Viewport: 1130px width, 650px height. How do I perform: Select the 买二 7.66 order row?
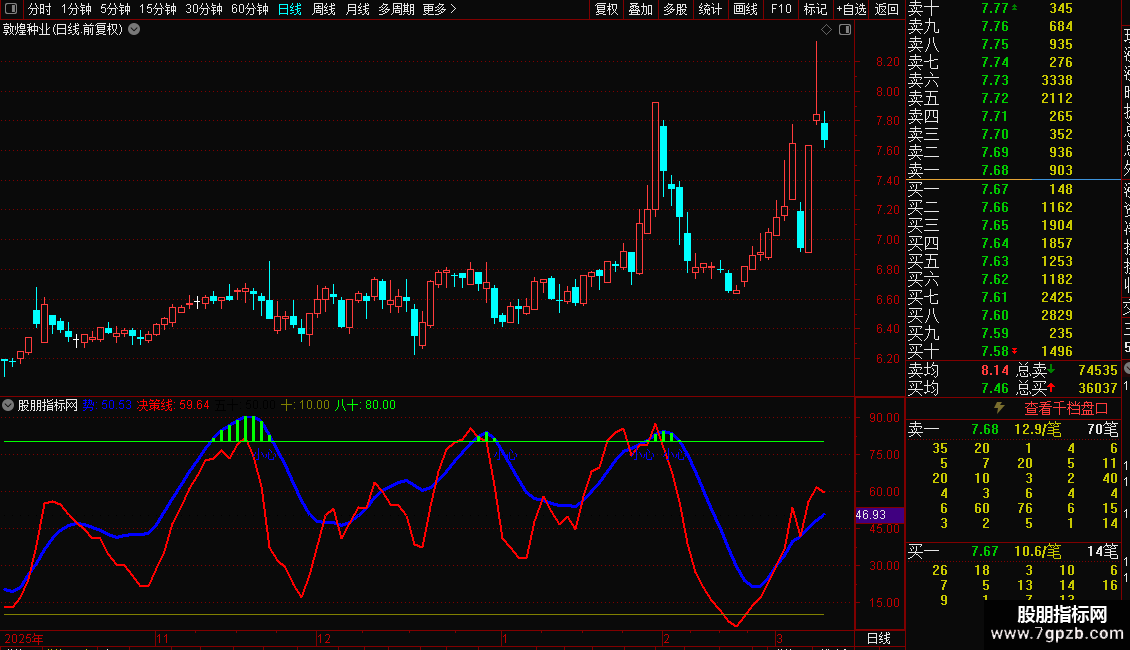1013,208
